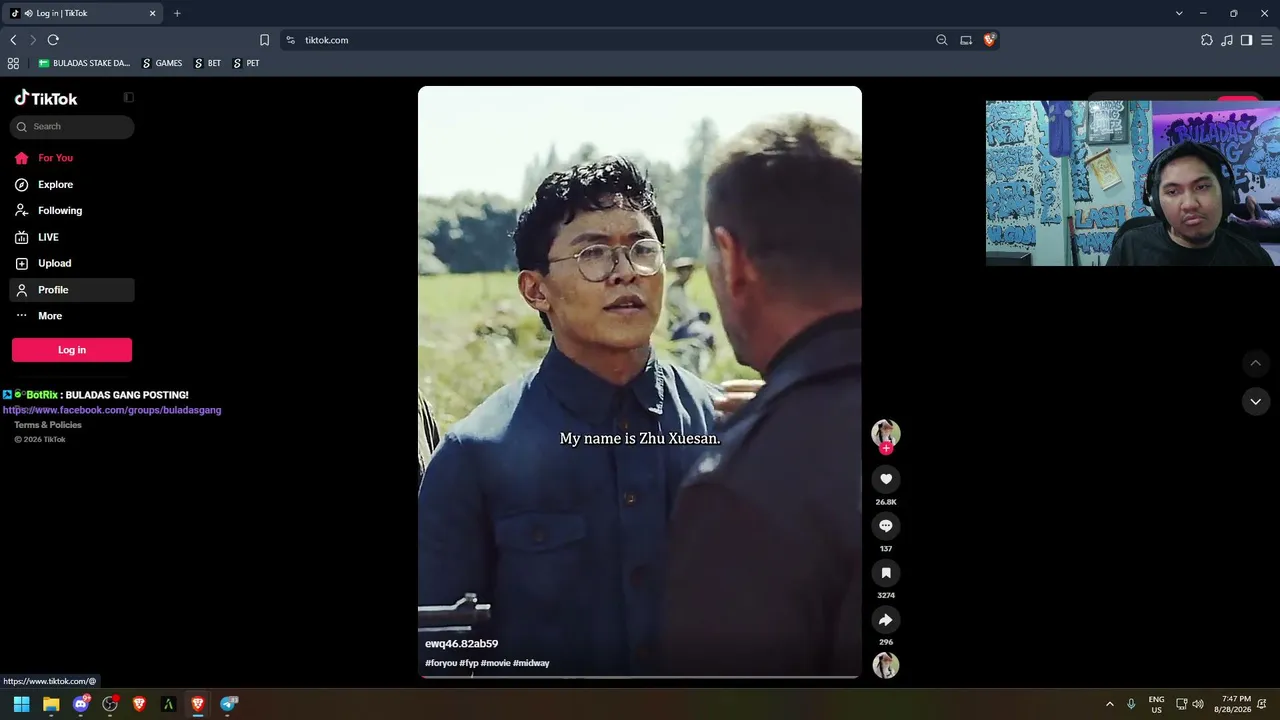Open a new browser tab
This screenshot has height=720, width=1280.
click(177, 13)
